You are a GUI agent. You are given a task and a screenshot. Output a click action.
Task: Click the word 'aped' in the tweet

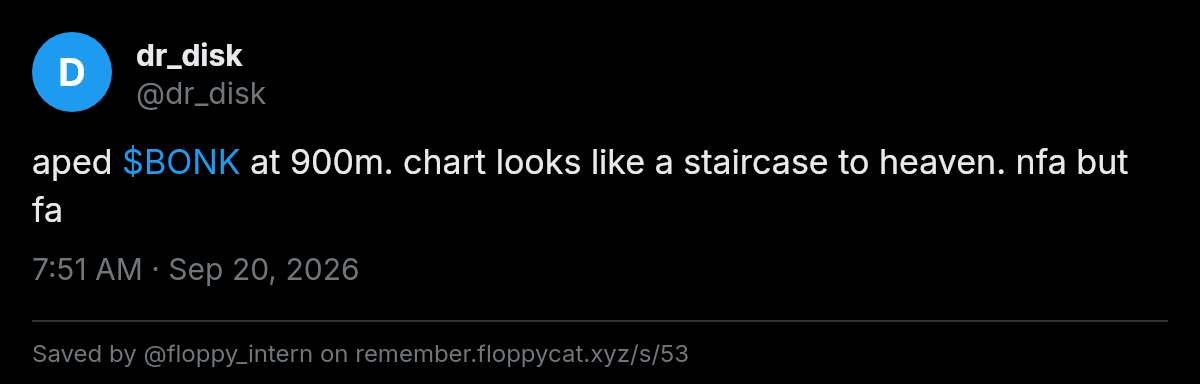[x=72, y=164]
